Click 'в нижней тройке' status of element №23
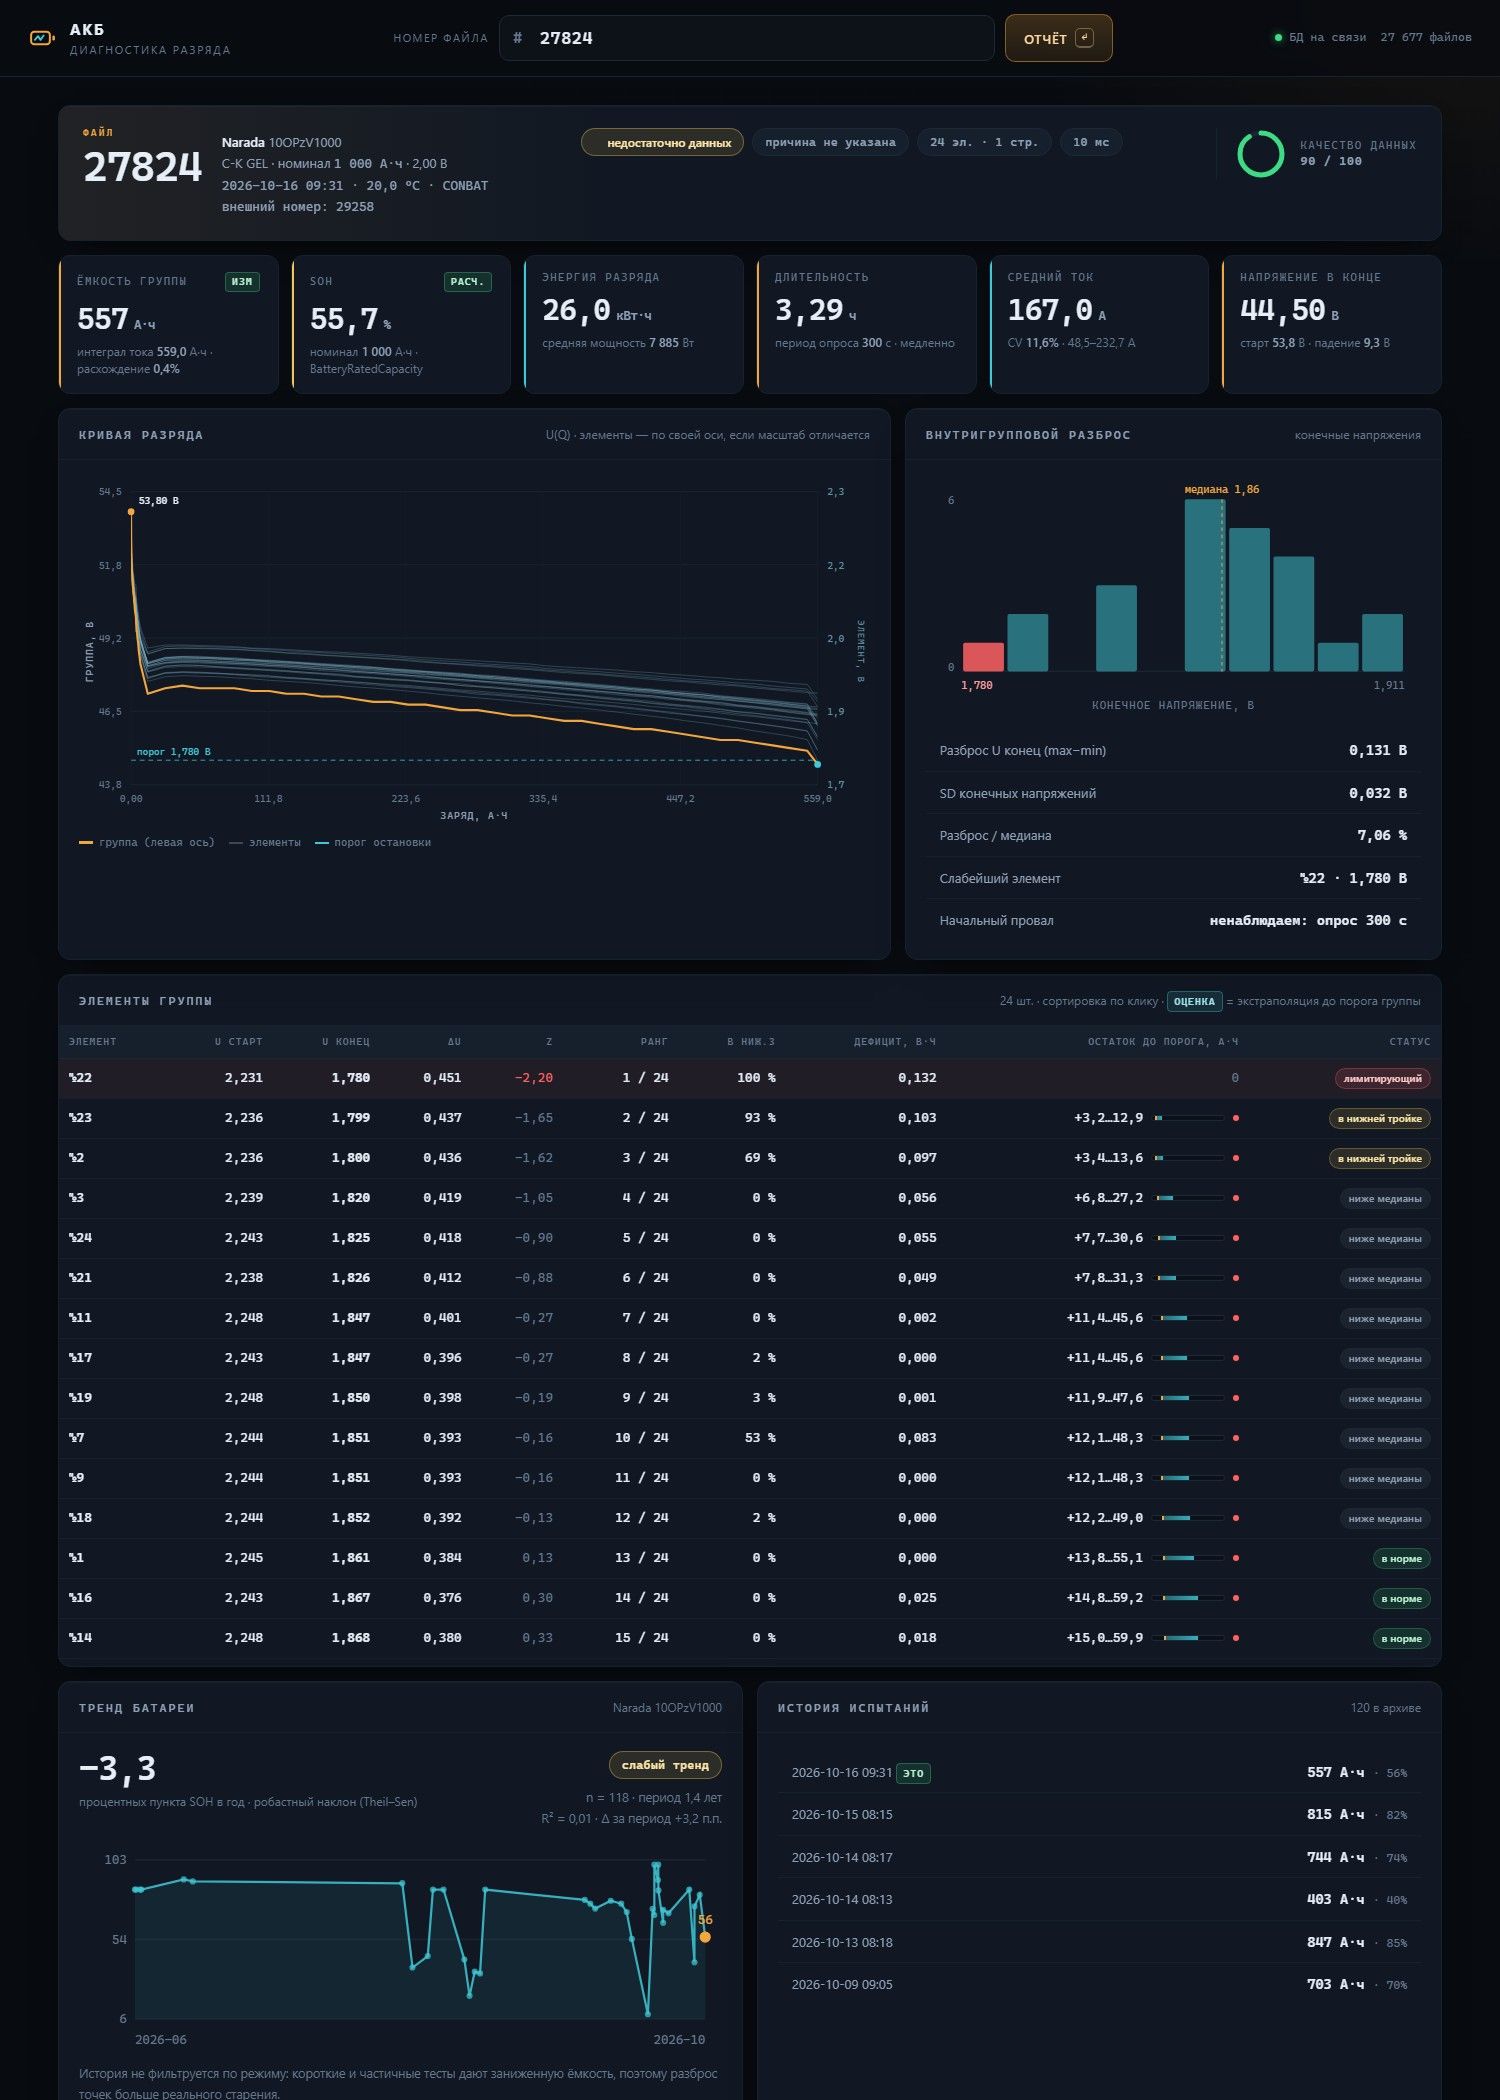This screenshot has width=1500, height=2100. pos(1379,1118)
